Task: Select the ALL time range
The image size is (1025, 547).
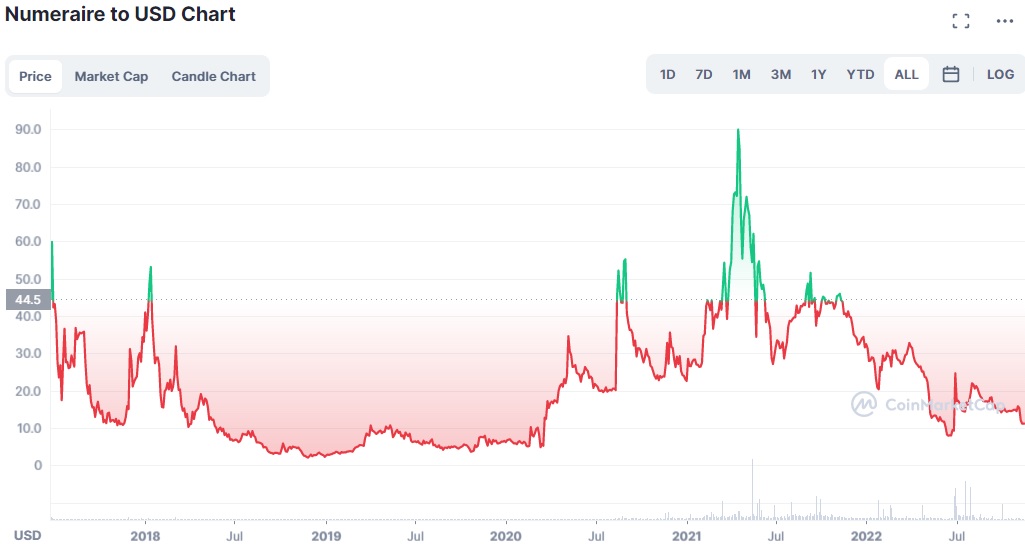Action: pos(907,75)
